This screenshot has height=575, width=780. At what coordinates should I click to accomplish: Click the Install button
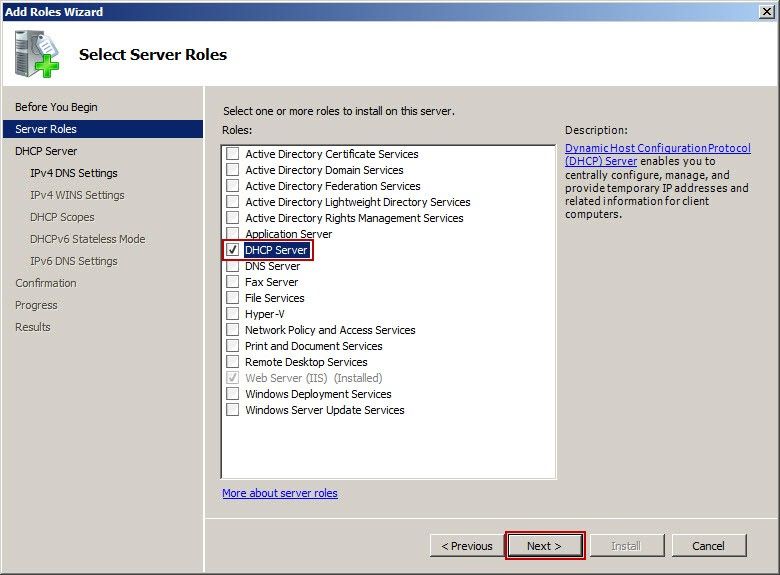(626, 546)
